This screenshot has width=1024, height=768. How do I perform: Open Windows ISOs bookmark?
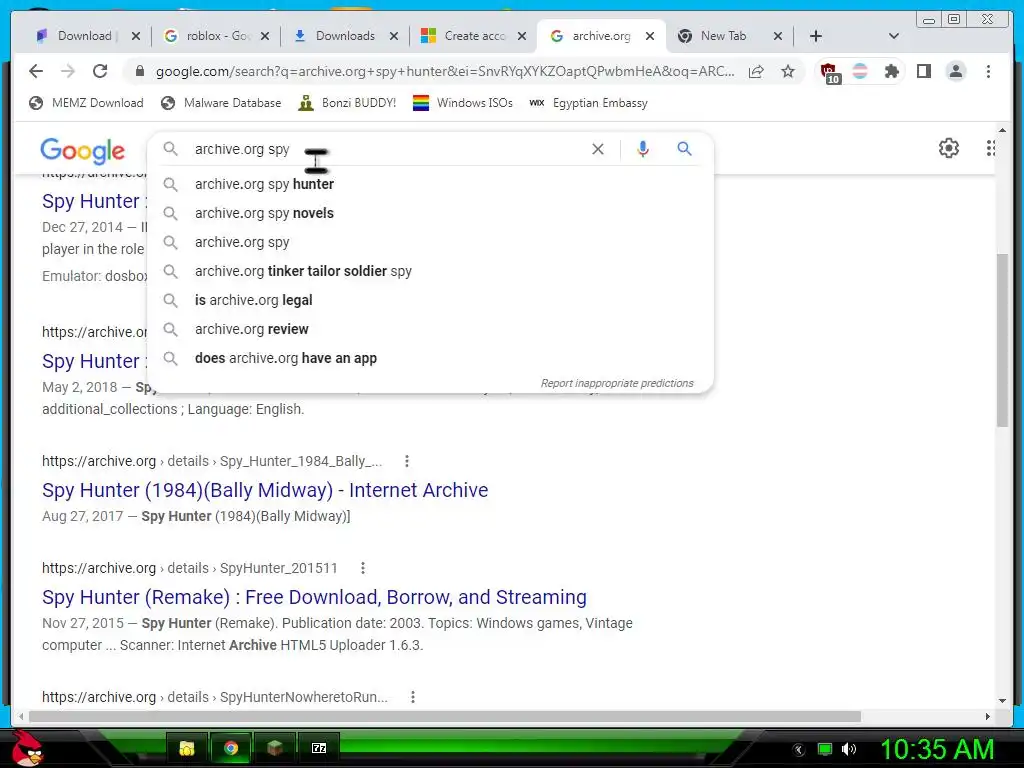463,103
